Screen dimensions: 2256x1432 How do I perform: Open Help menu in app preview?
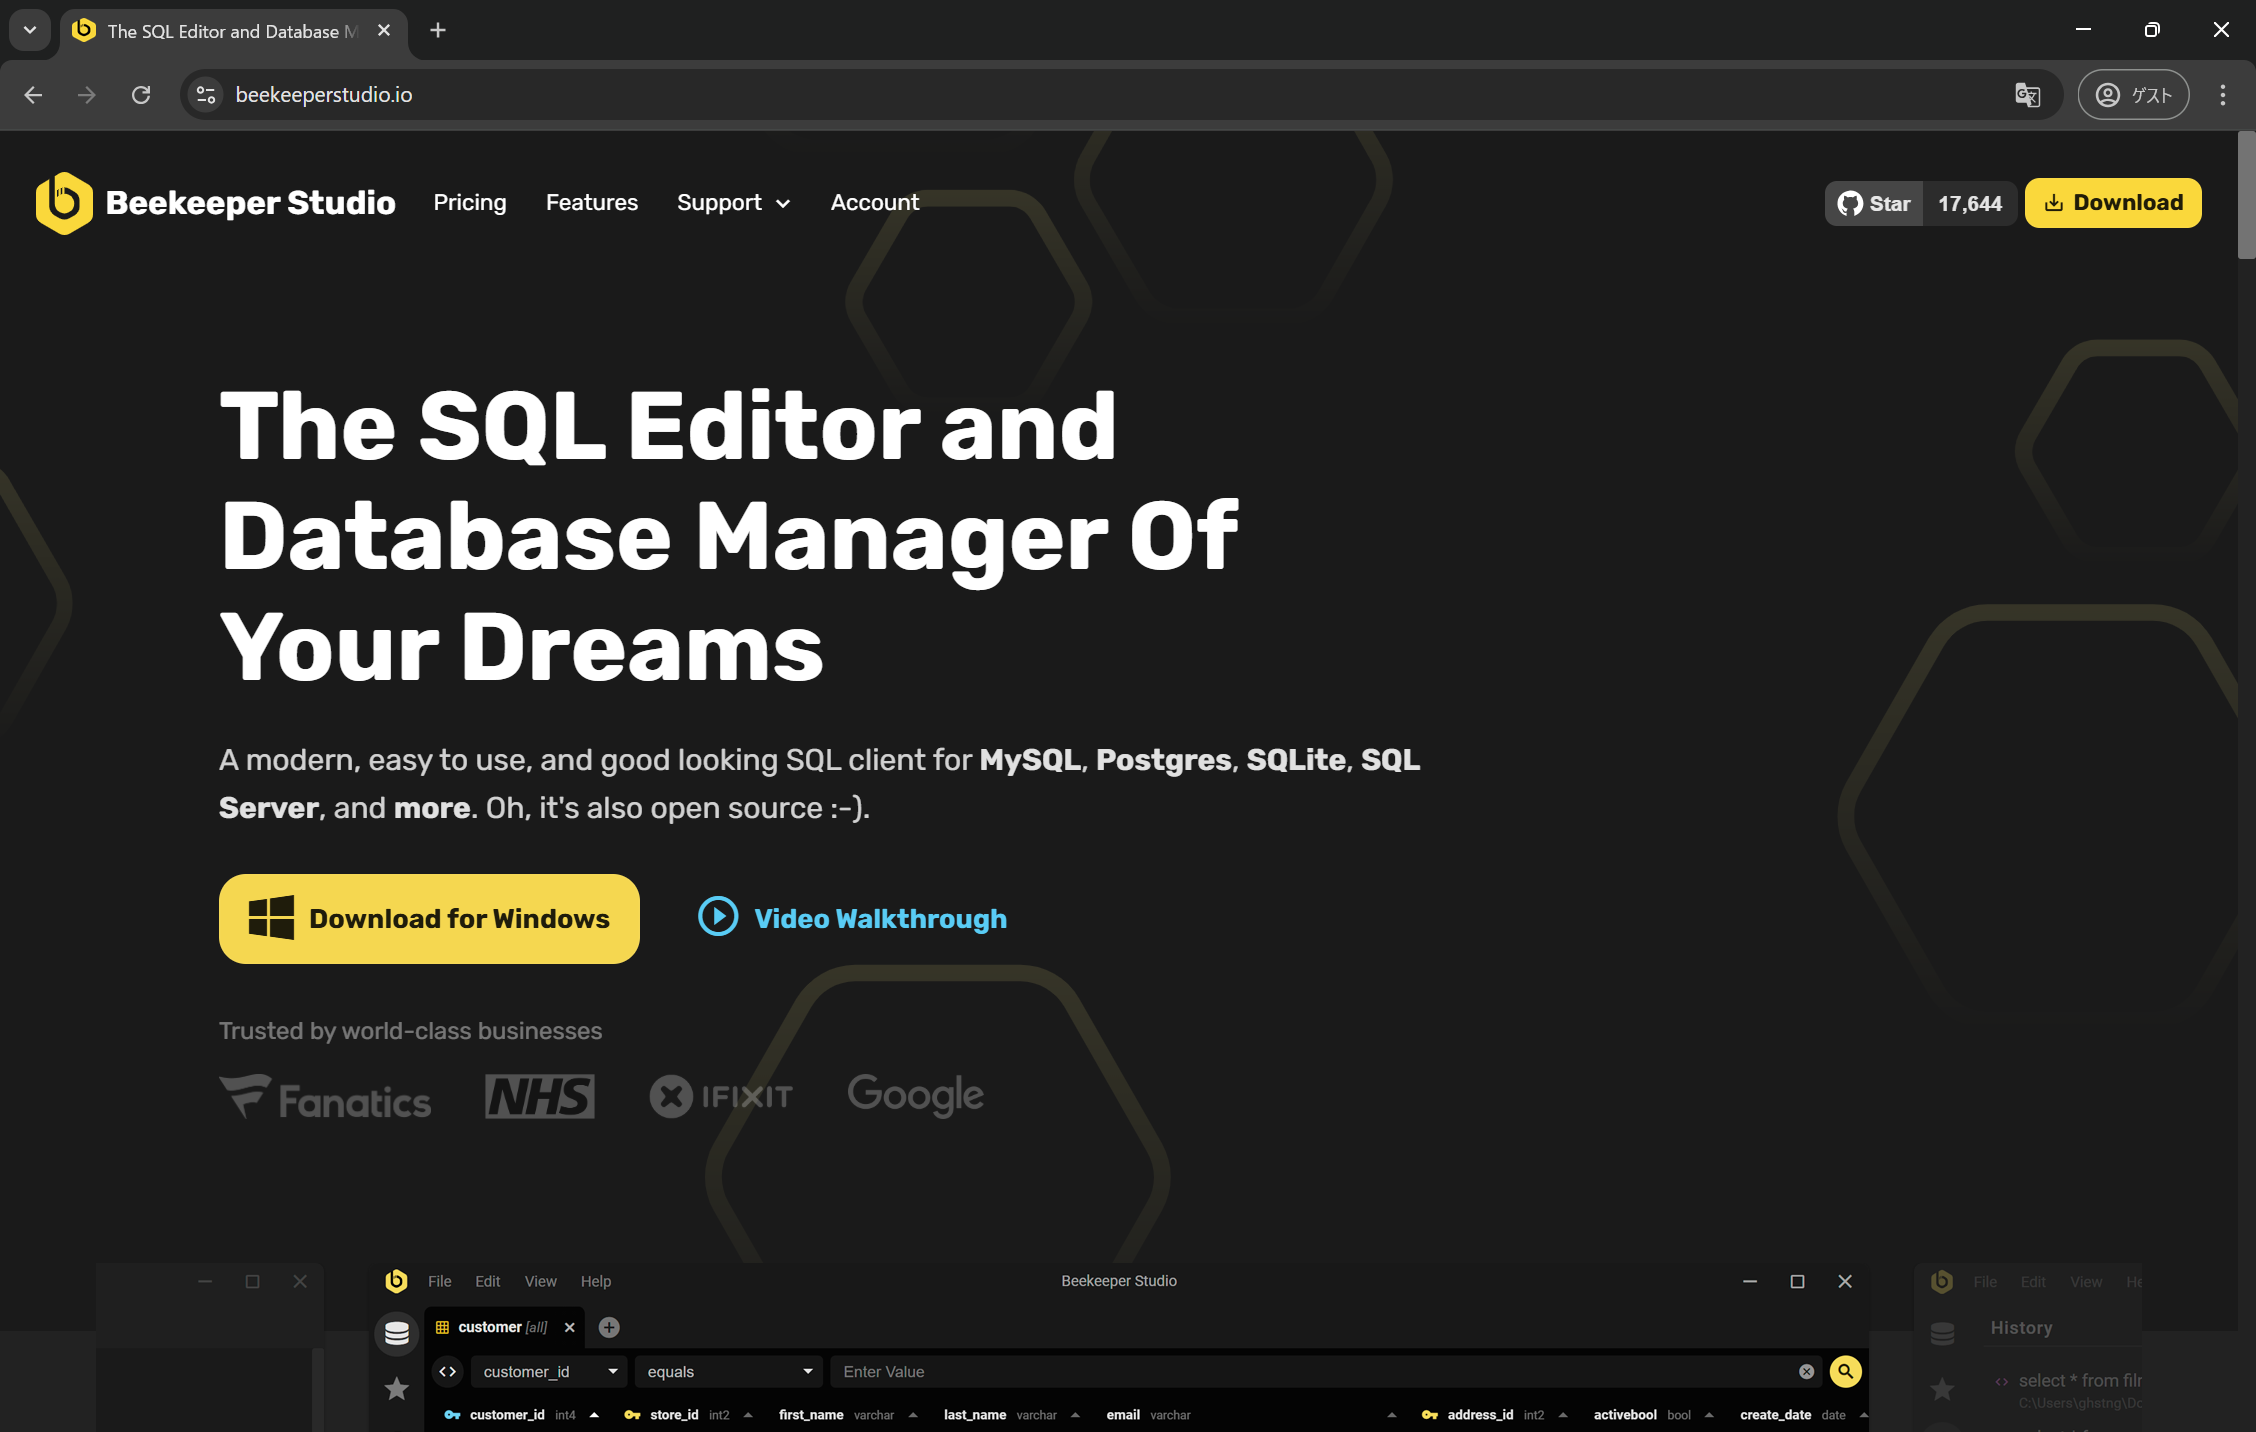pyautogui.click(x=596, y=1281)
